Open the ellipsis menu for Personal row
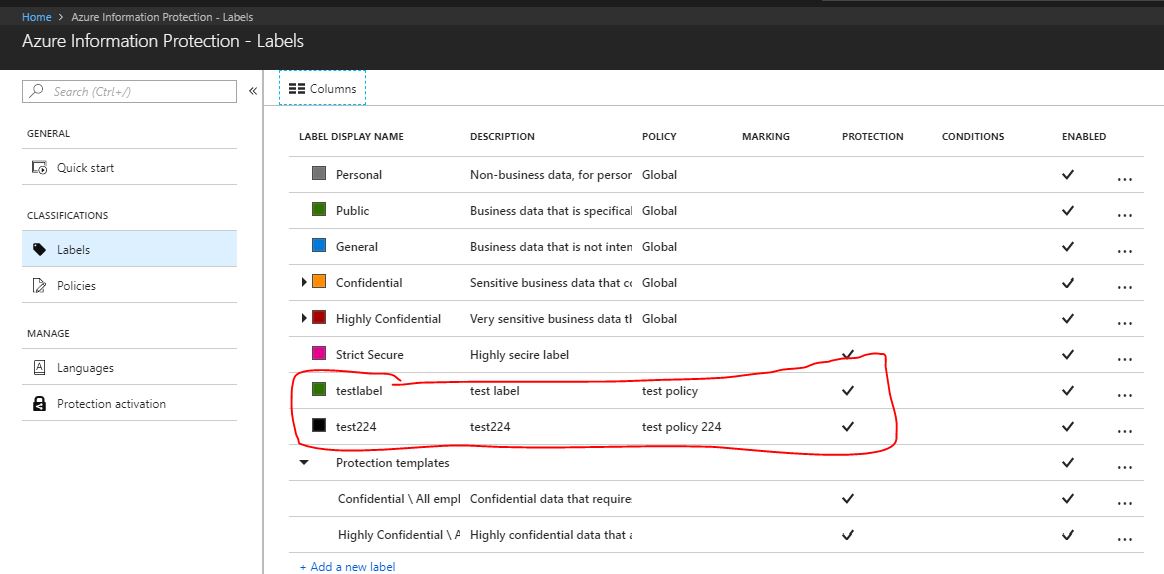1164x574 pixels. 1124,180
